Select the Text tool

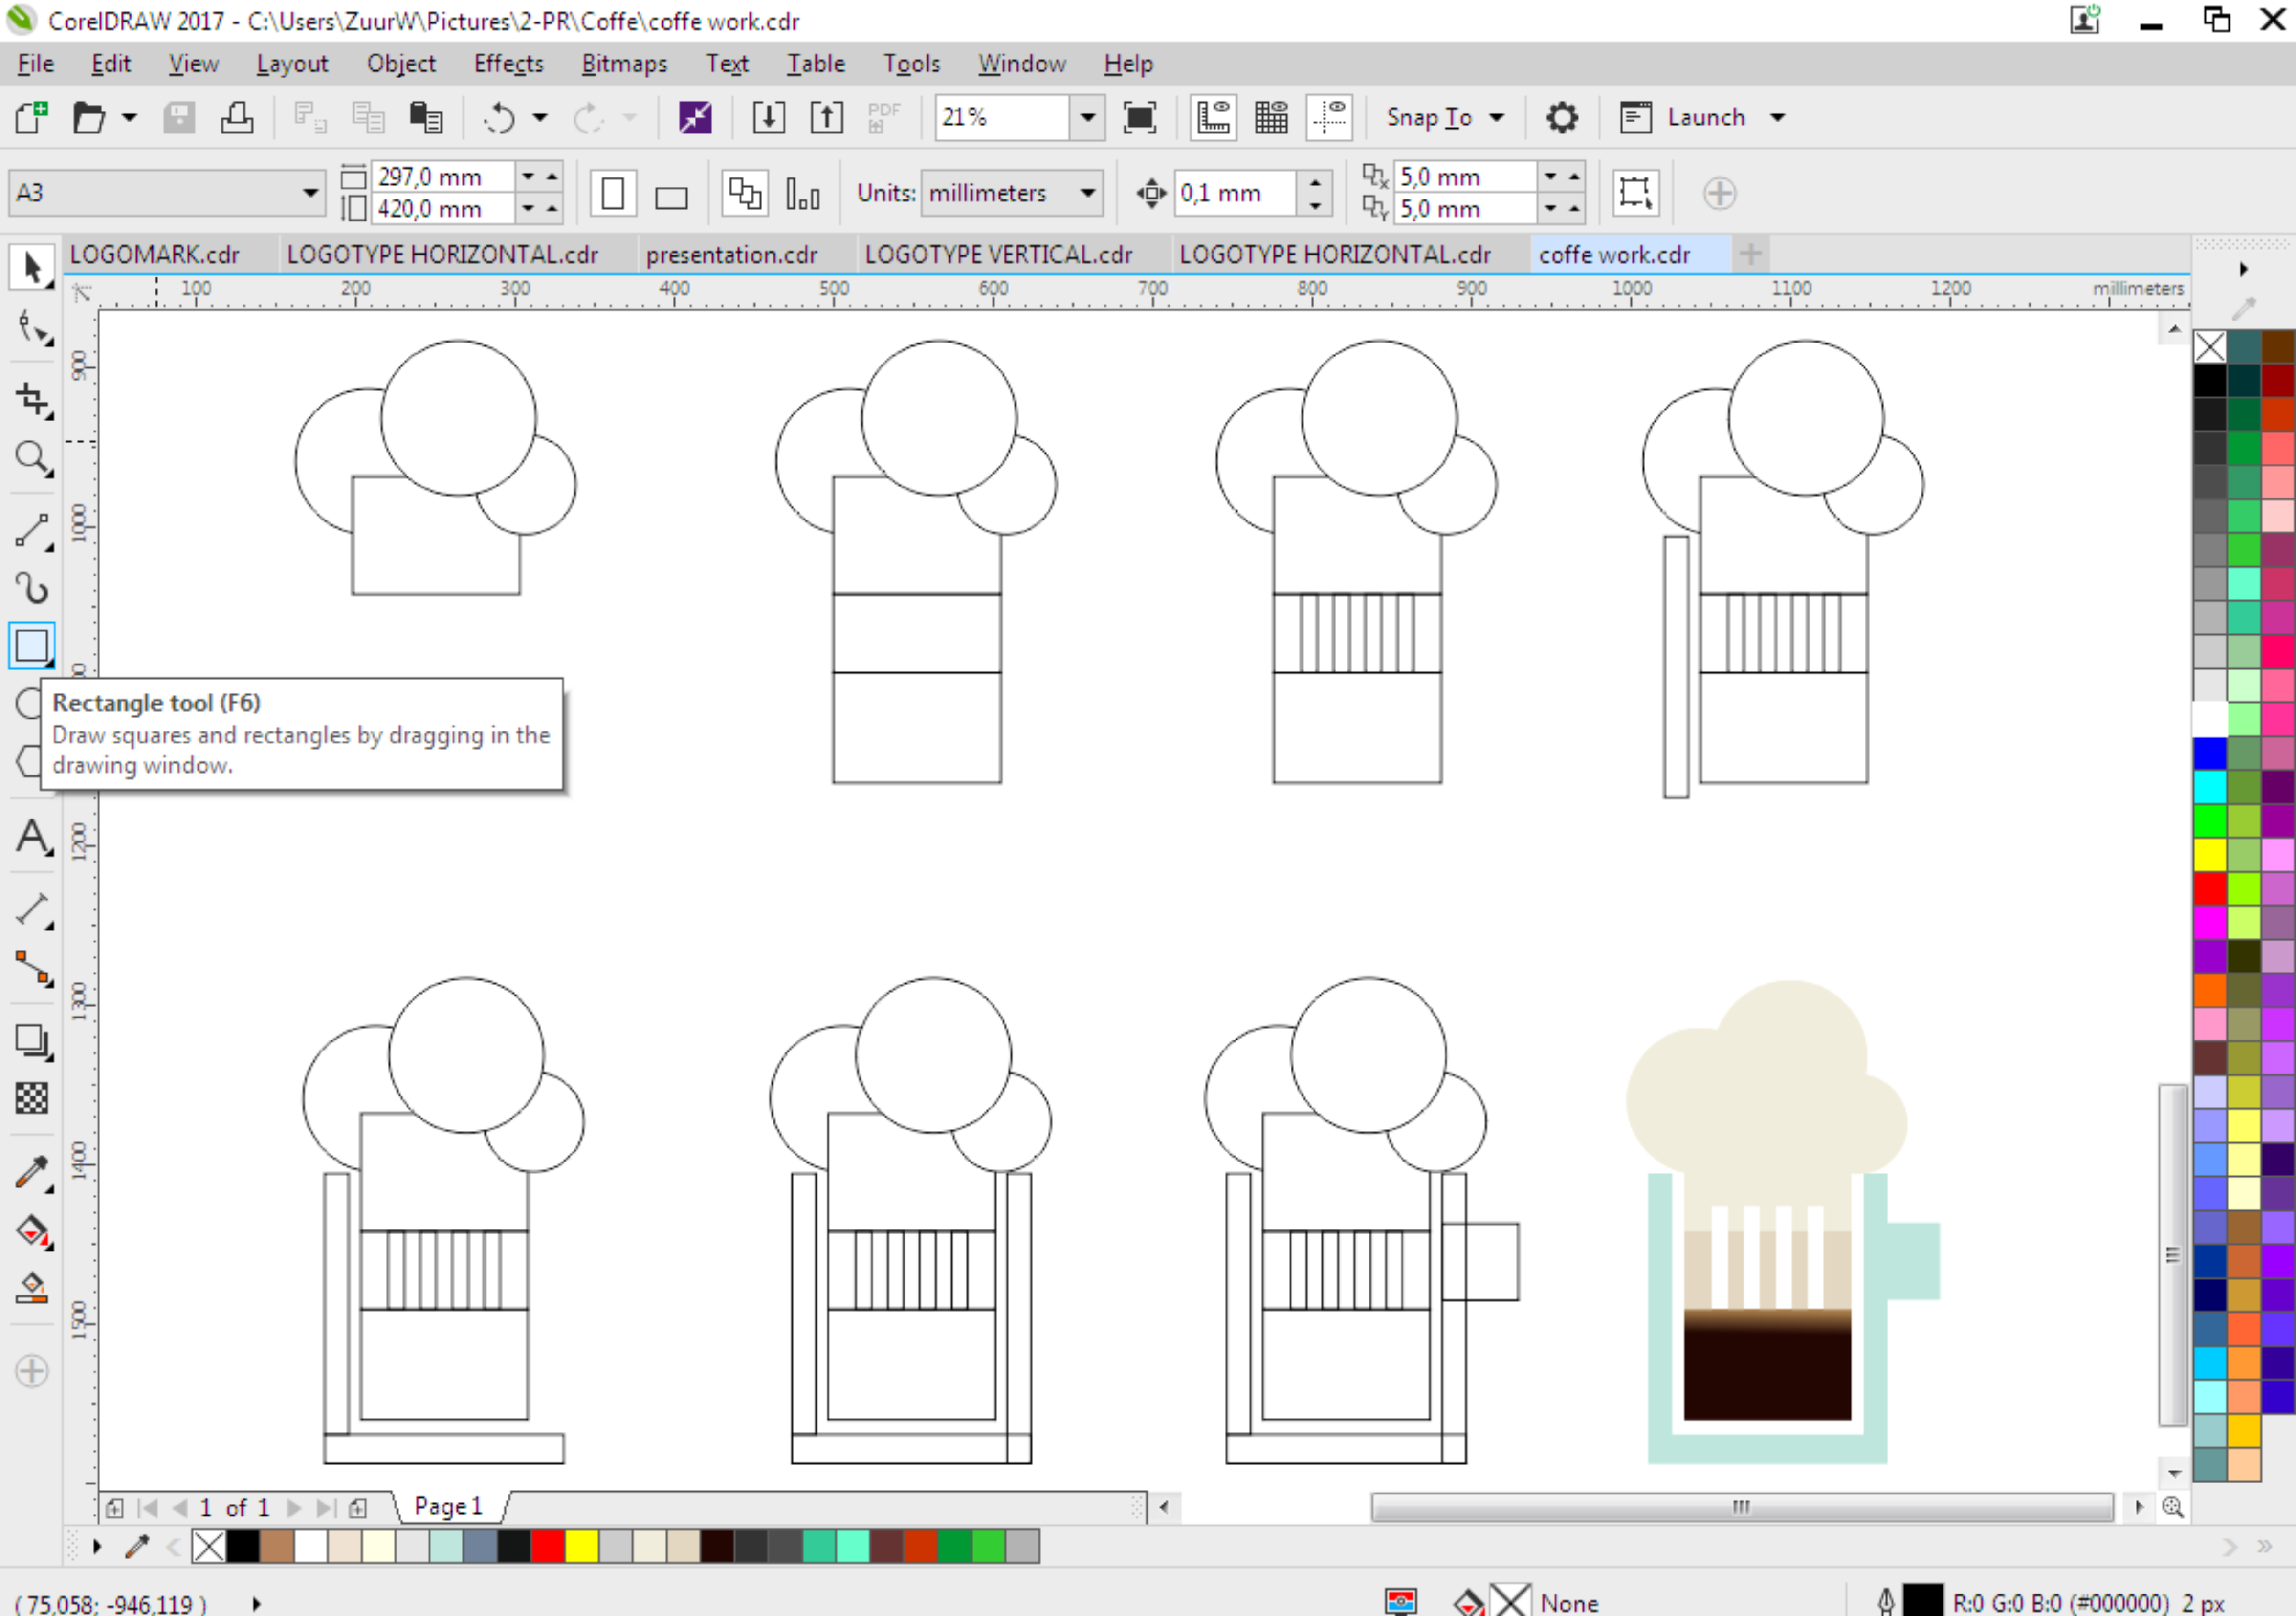(31, 836)
